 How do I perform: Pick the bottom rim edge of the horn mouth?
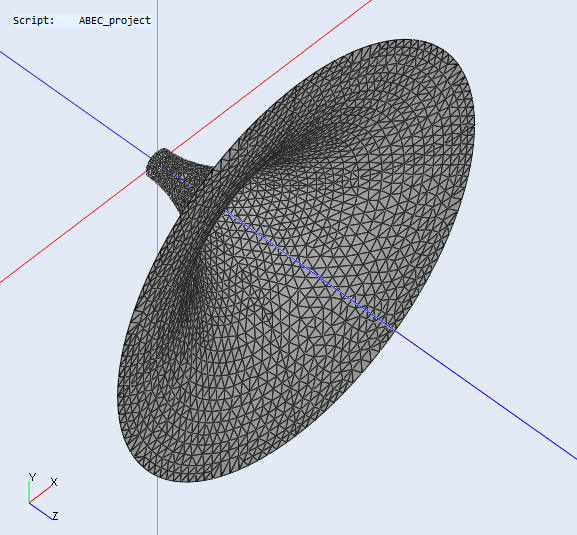[184, 481]
